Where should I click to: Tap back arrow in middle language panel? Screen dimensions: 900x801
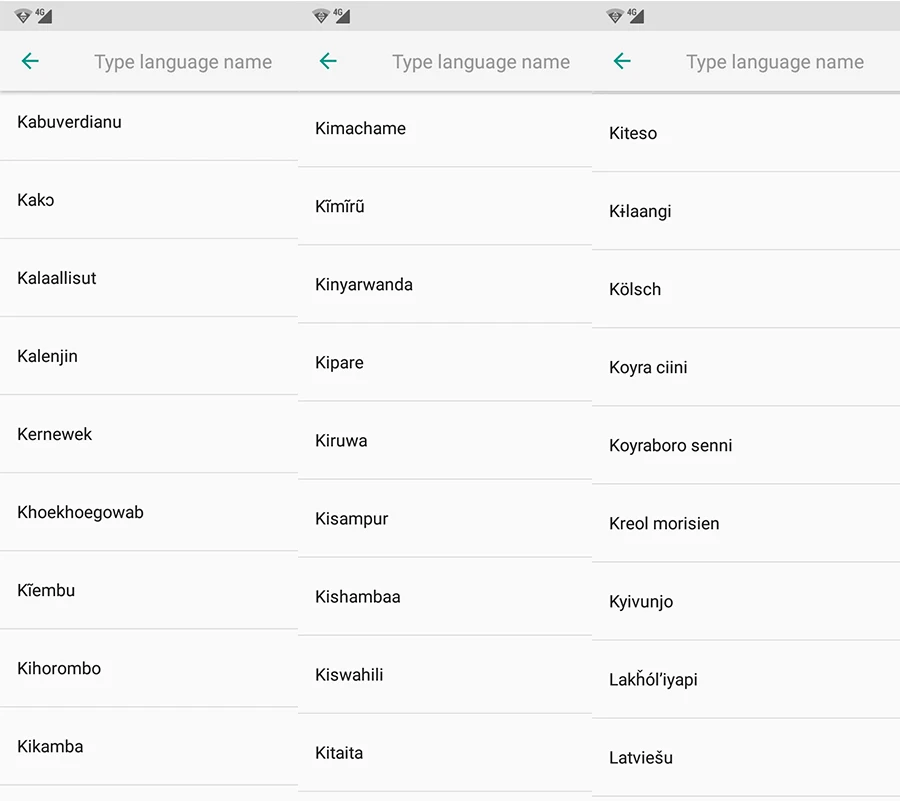click(328, 61)
